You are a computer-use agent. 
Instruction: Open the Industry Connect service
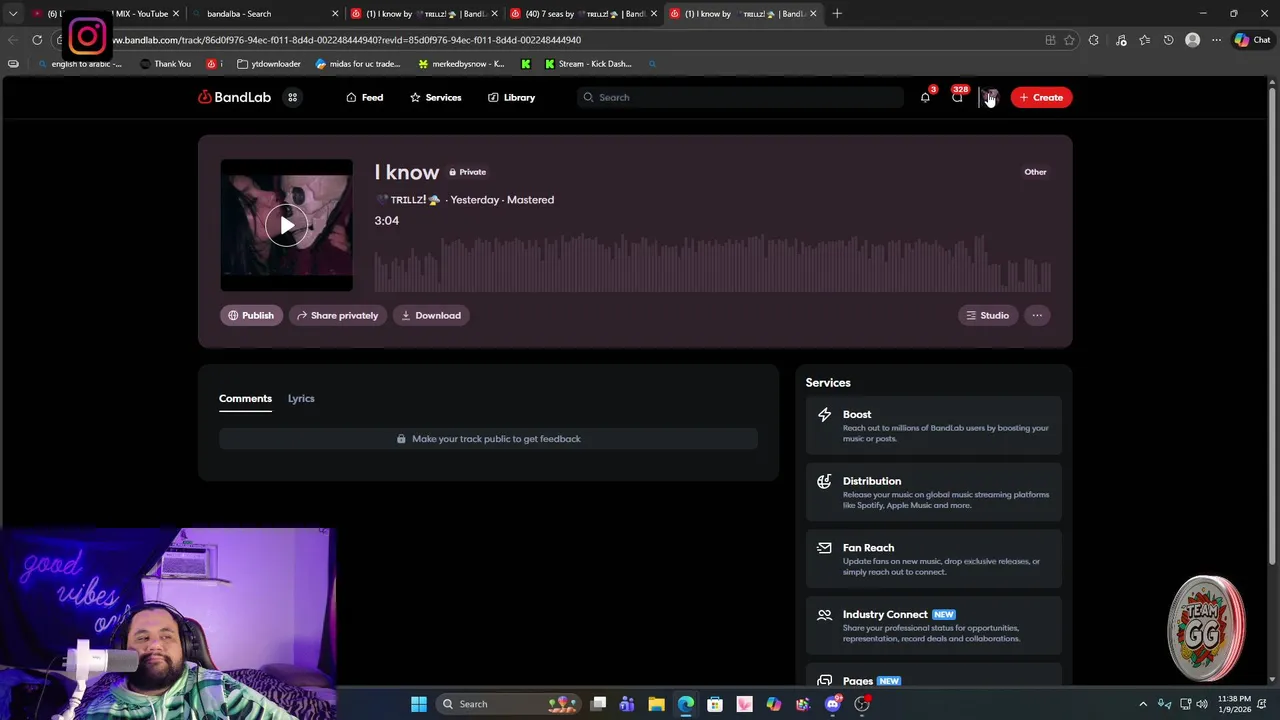point(933,626)
